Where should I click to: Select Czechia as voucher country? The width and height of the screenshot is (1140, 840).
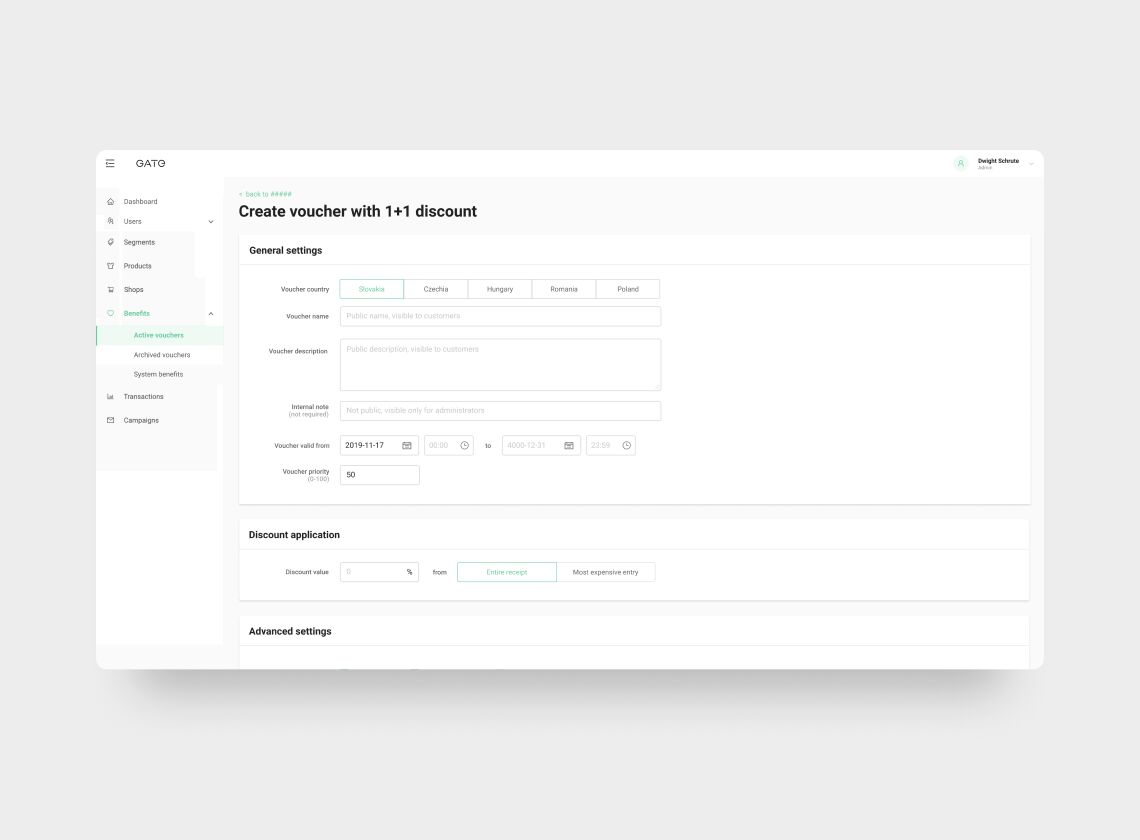pos(435,289)
